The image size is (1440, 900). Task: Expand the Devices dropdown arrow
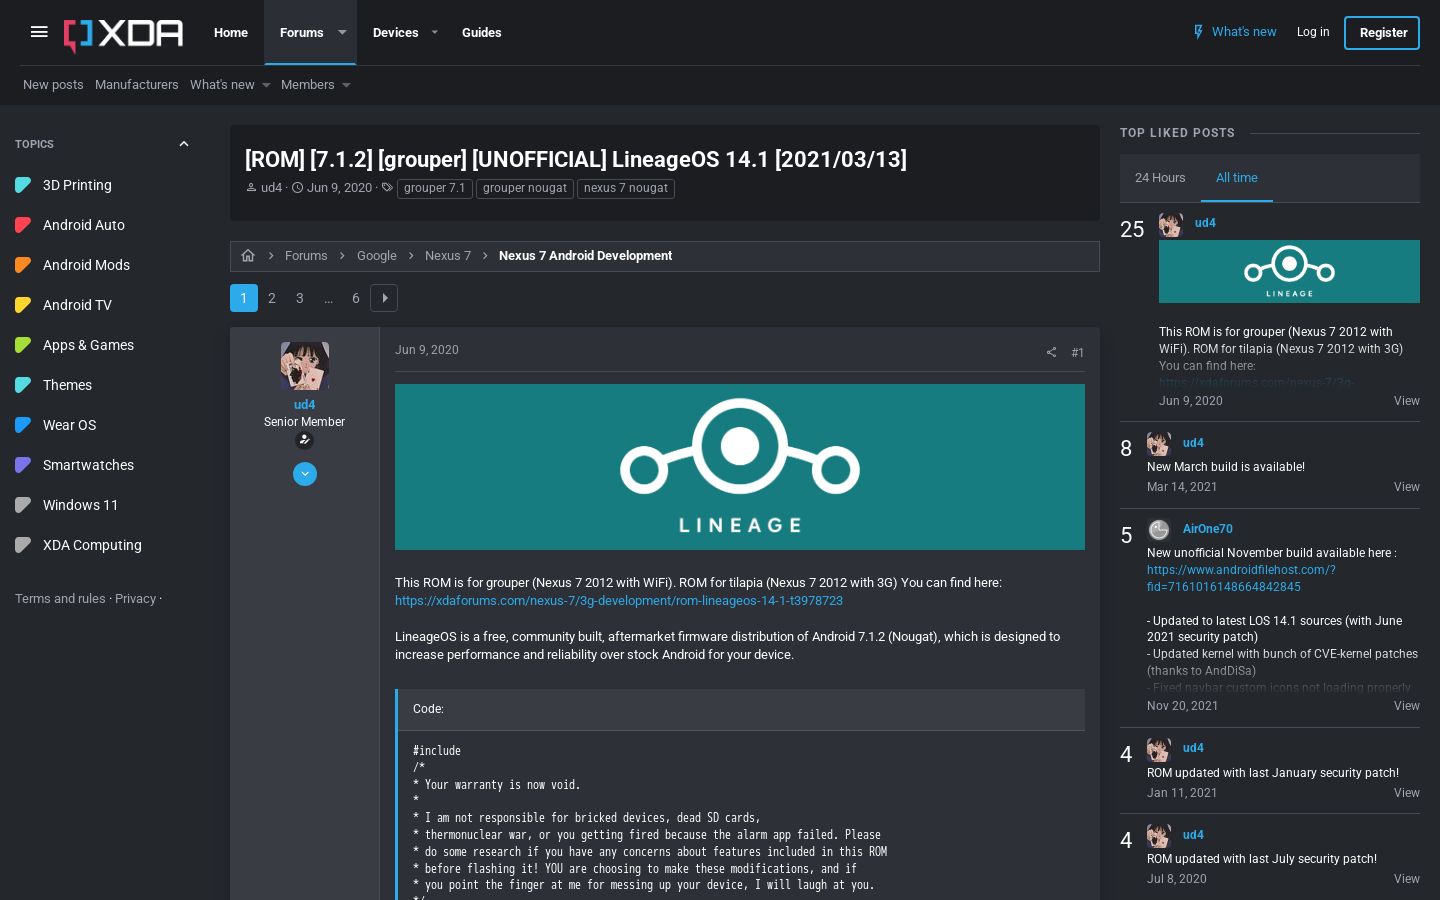pyautogui.click(x=434, y=32)
